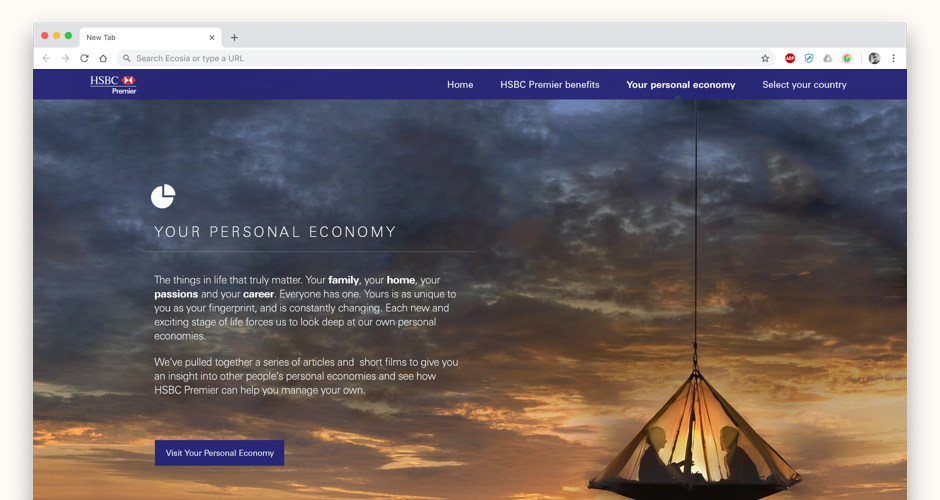Open the green globe extension icon
Screen dimensions: 940x500
coord(846,58)
